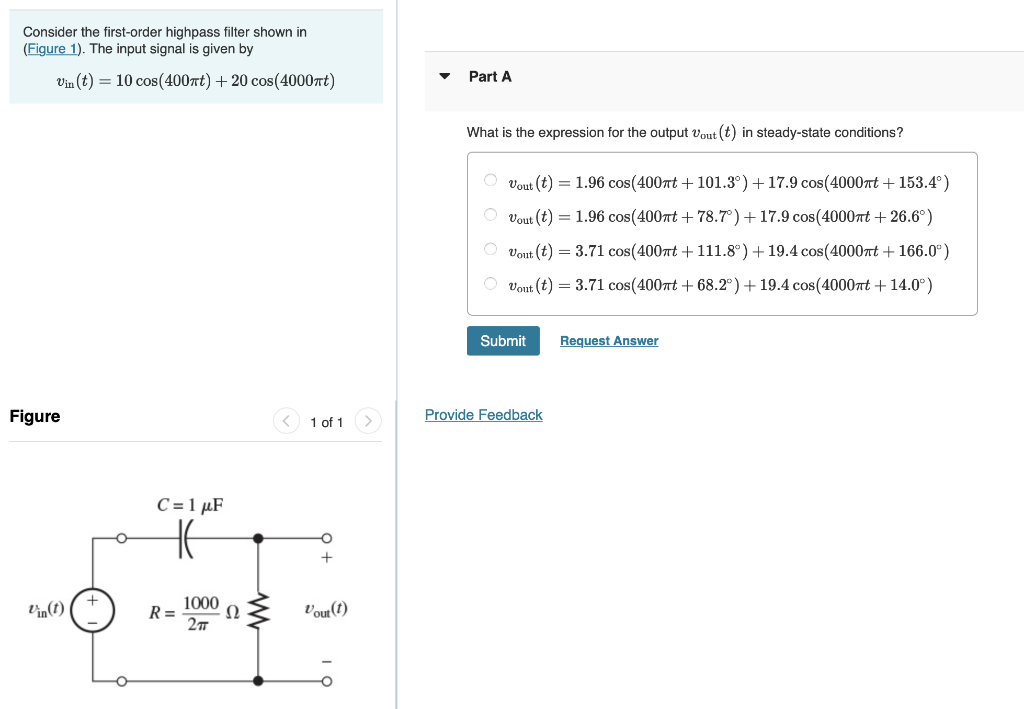
Task: Select the answer with 101.3° phase
Action: pyautogui.click(x=491, y=179)
